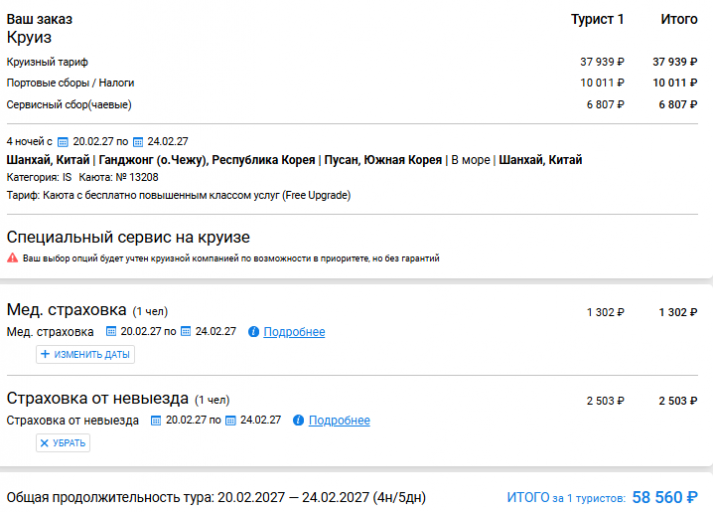Click the cabin number № 13208 text
The height and width of the screenshot is (512, 713).
(137, 177)
